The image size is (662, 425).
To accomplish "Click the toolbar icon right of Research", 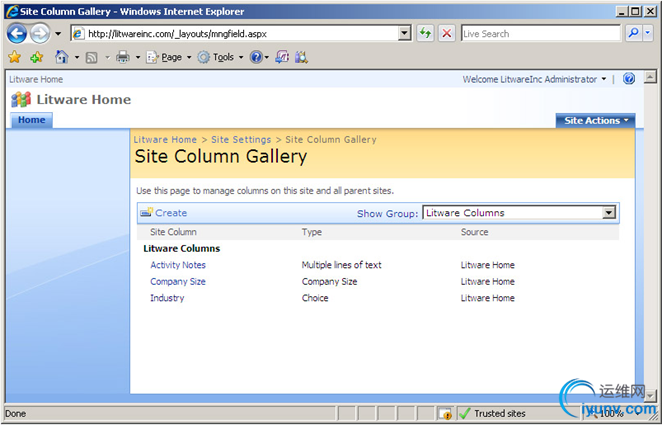I will click(301, 57).
